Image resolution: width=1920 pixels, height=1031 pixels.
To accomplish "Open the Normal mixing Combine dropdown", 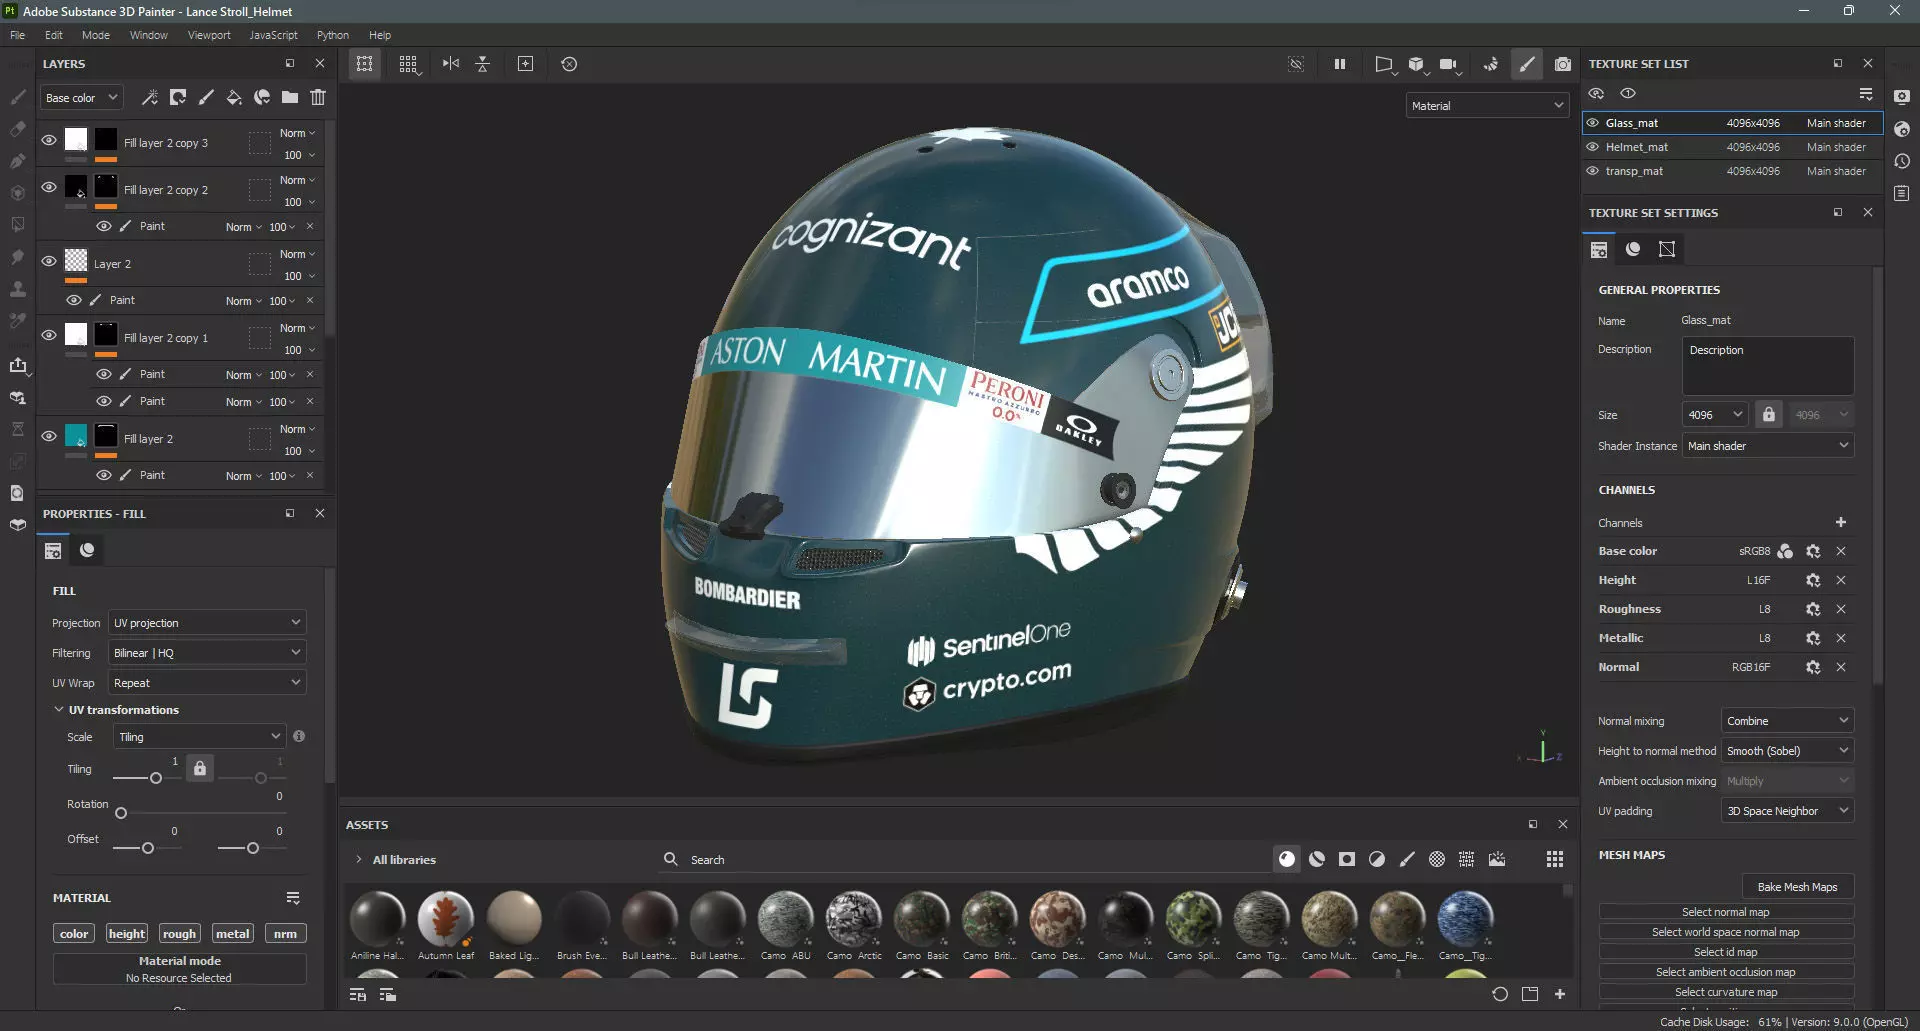I will pyautogui.click(x=1787, y=720).
